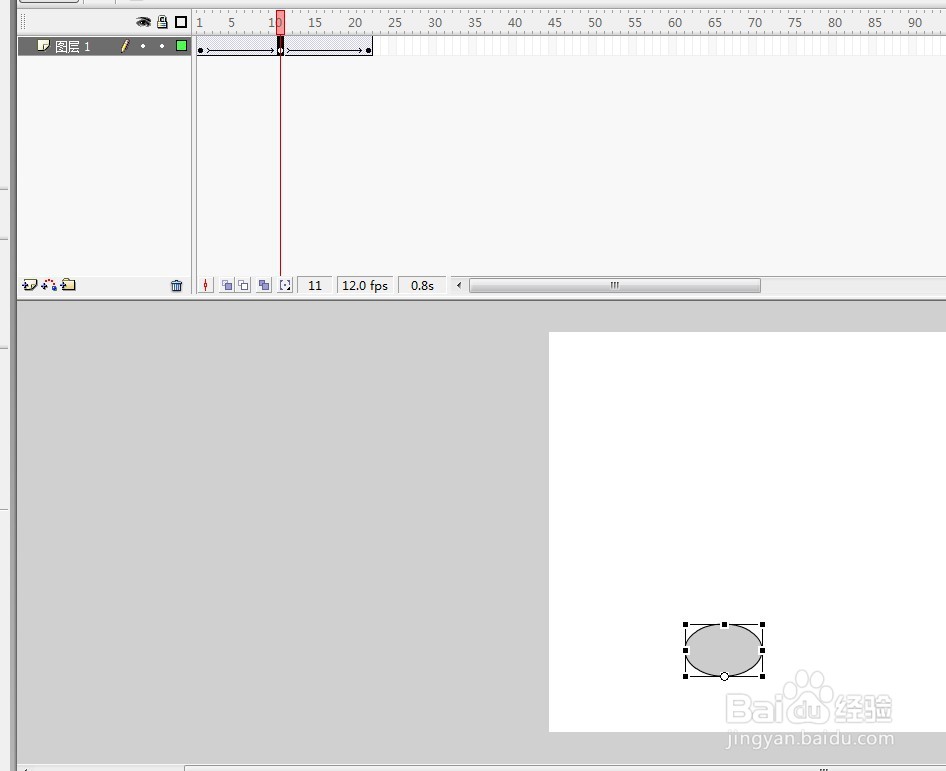Image resolution: width=946 pixels, height=771 pixels.
Task: Select keyframe at frame 11
Action: (281, 46)
